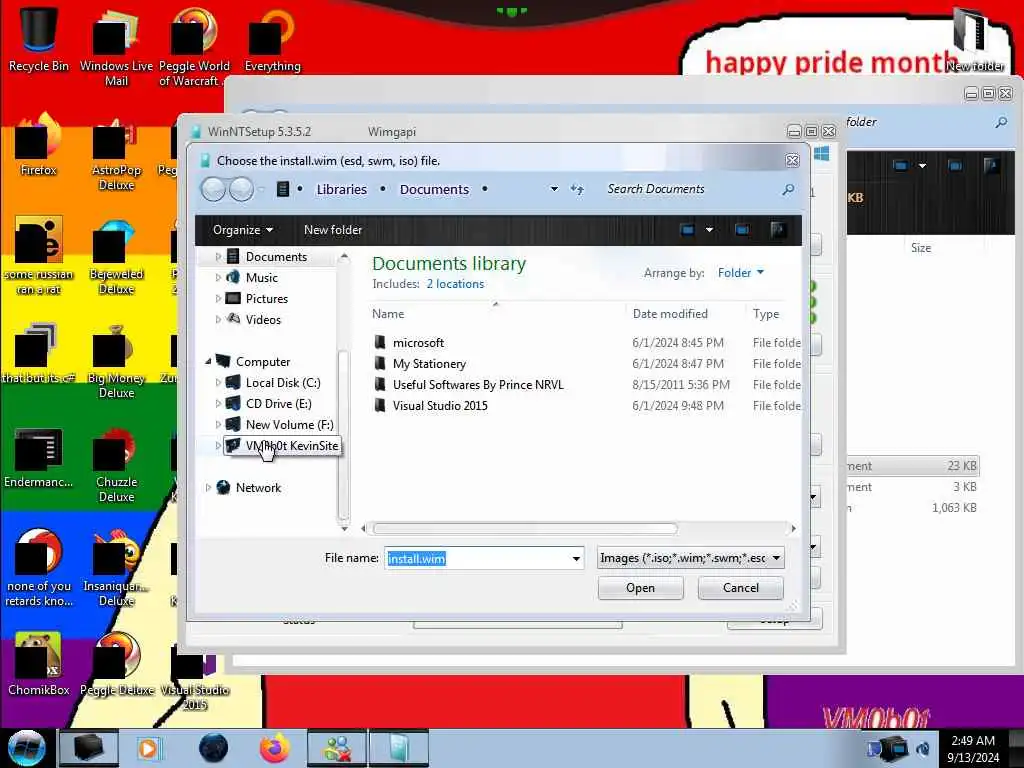This screenshot has width=1024, height=768.
Task: Click the search magnifier in Search Documents
Action: click(788, 189)
